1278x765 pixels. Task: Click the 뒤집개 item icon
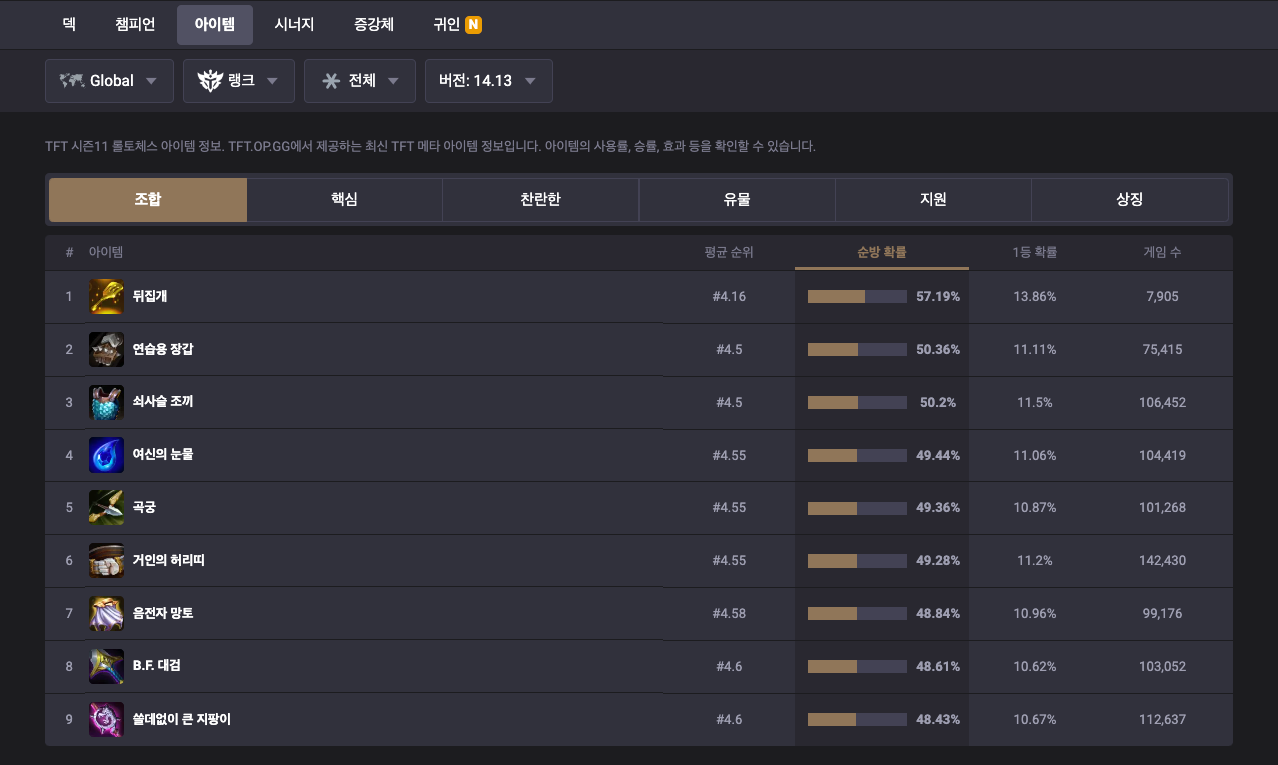[x=106, y=297]
